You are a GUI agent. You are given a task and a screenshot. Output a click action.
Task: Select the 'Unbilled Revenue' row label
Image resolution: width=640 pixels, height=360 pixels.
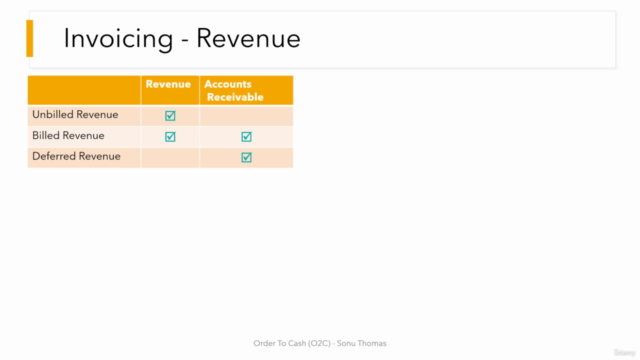[x=75, y=115]
